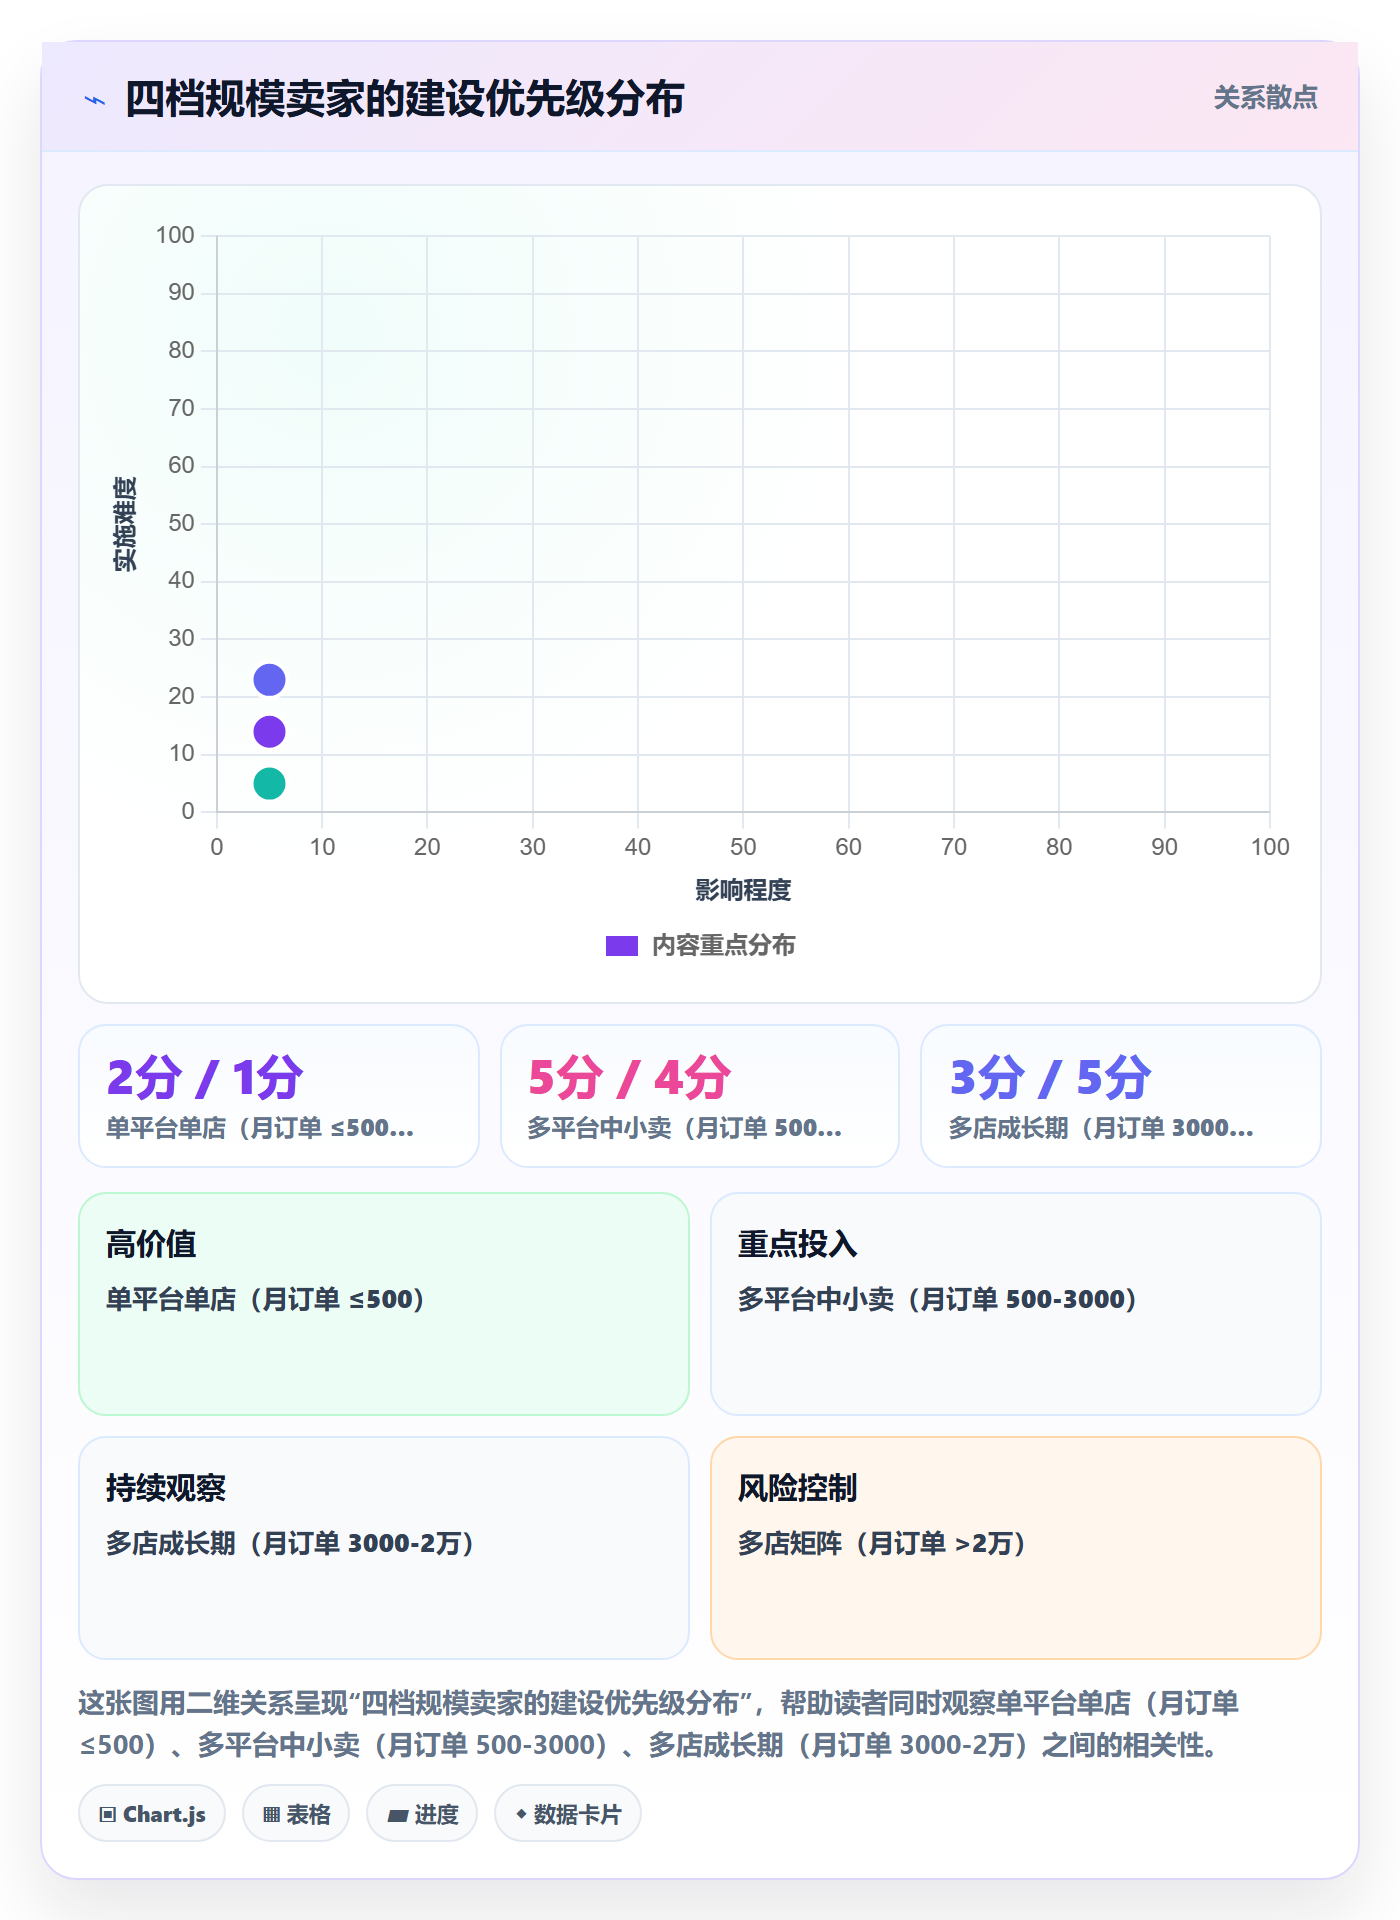Click the truncated 多店成长期 score card caption
1400x1920 pixels.
[1101, 1128]
